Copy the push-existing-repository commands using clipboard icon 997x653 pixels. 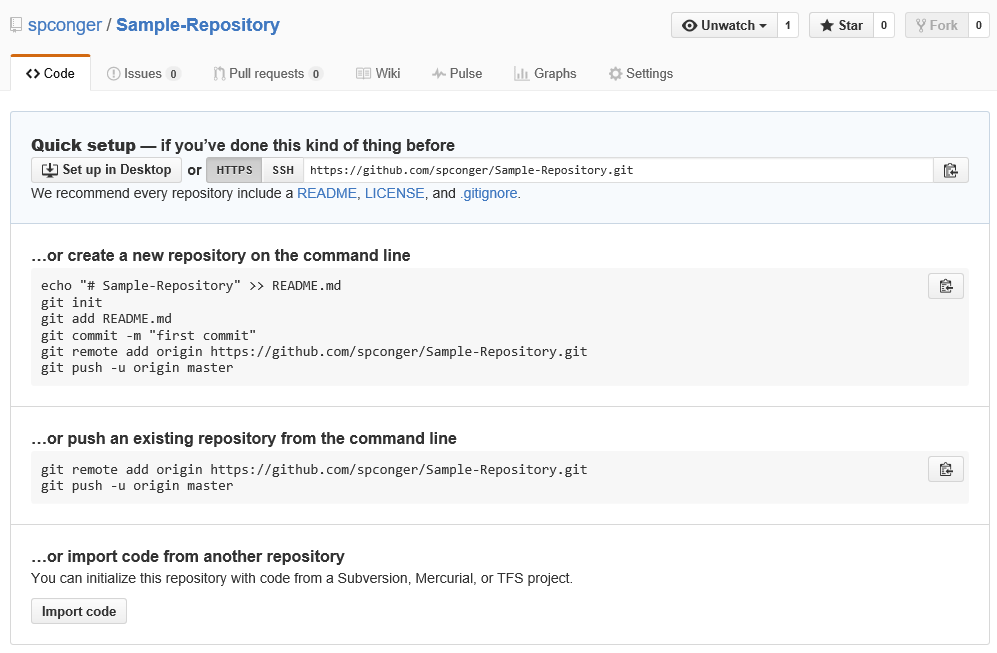[946, 468]
